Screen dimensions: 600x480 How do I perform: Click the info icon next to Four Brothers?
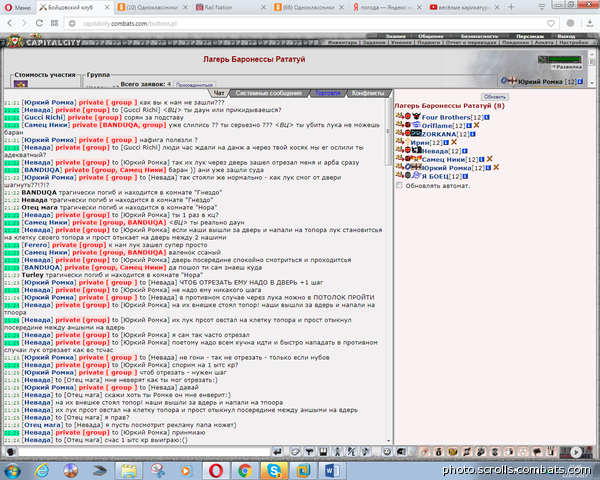pos(487,117)
